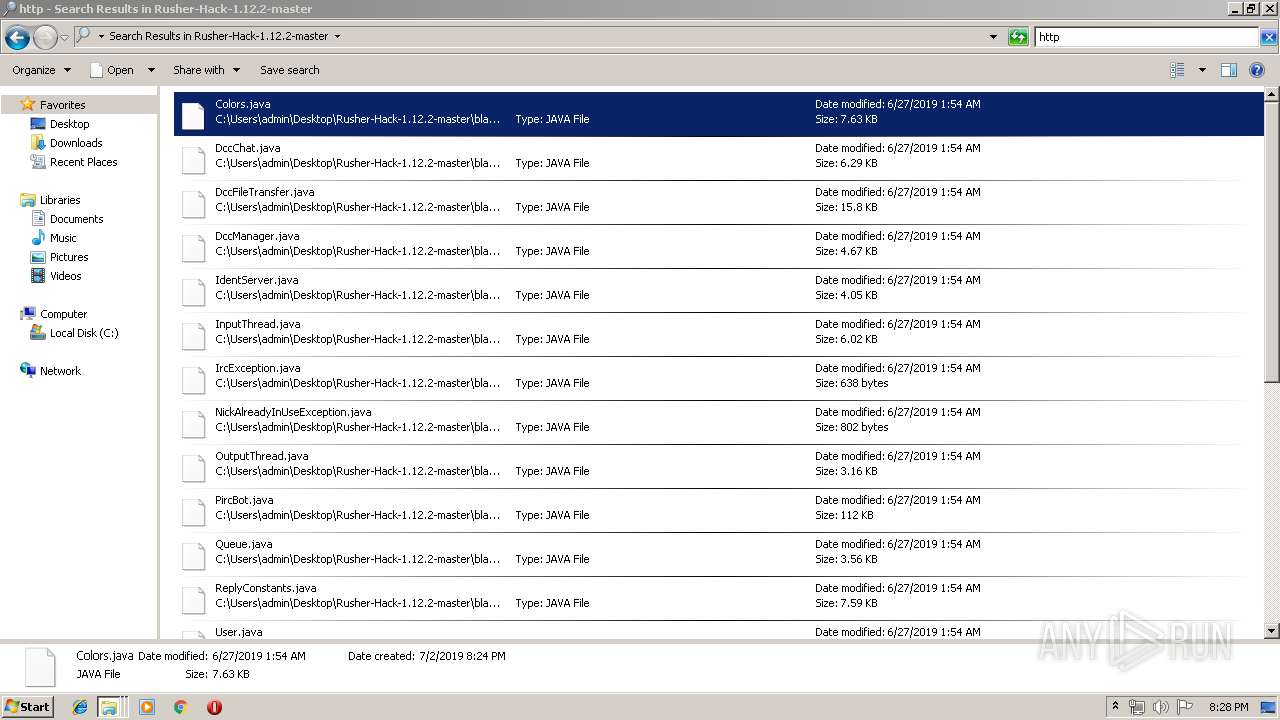Click the 8:28 PM clock
Image resolution: width=1280 pixels, height=720 pixels.
[1228, 707]
